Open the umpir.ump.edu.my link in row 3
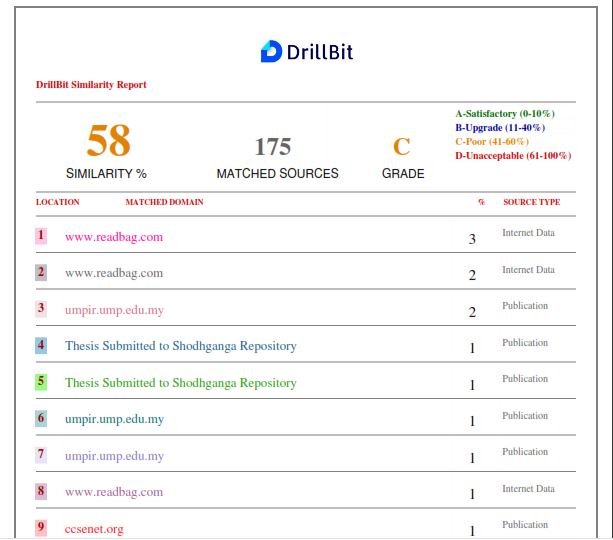 coord(114,310)
